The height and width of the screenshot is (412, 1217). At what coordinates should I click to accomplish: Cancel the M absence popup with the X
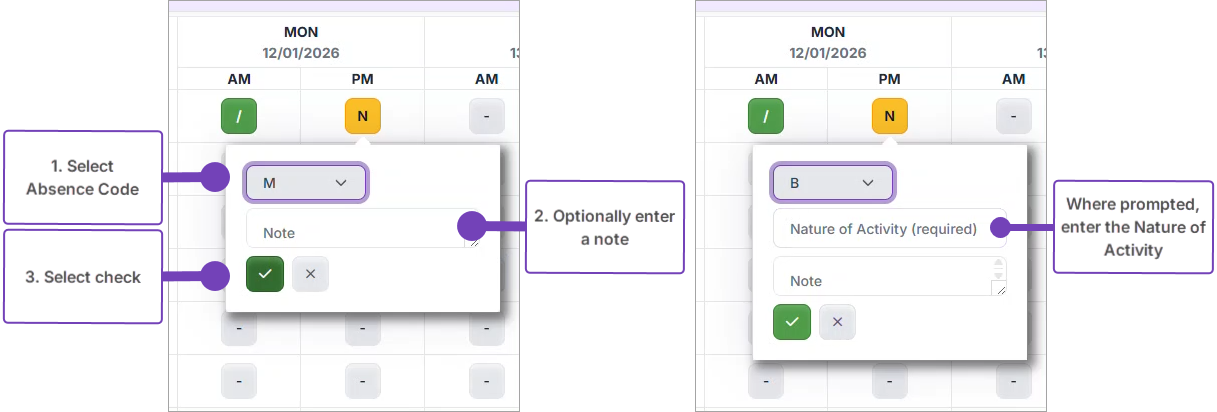click(x=310, y=274)
